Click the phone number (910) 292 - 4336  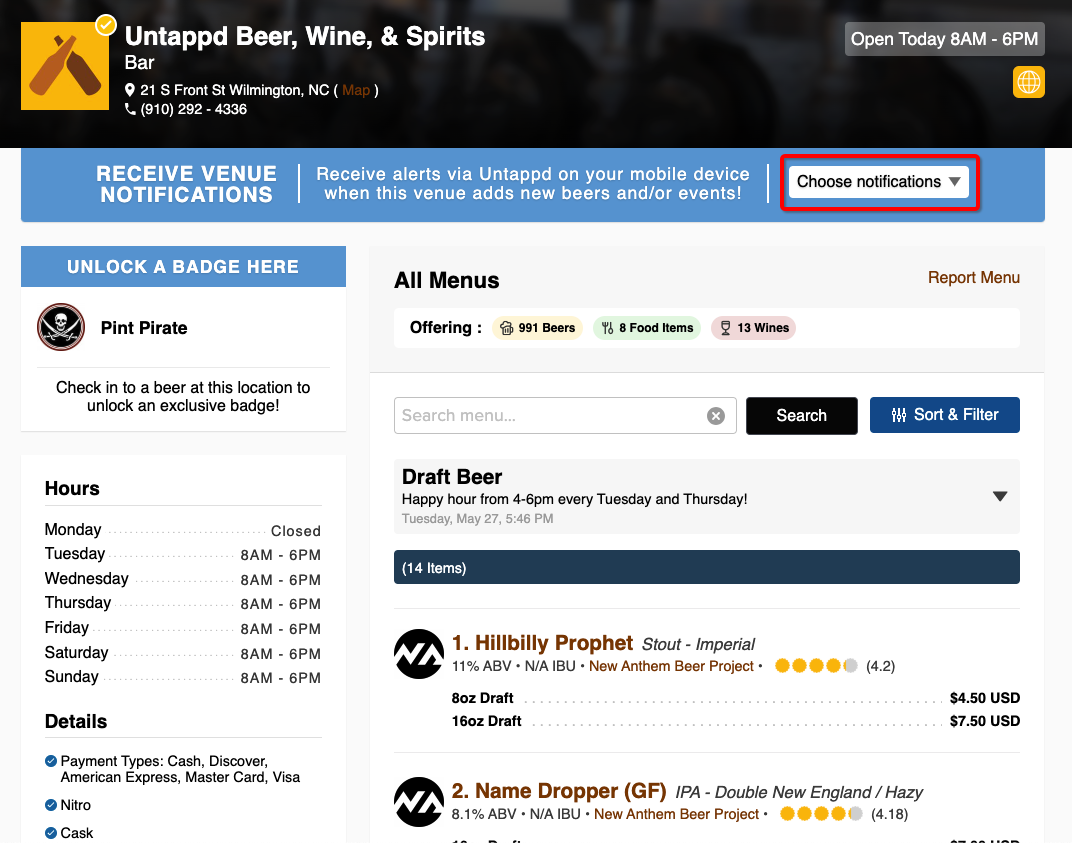point(193,109)
